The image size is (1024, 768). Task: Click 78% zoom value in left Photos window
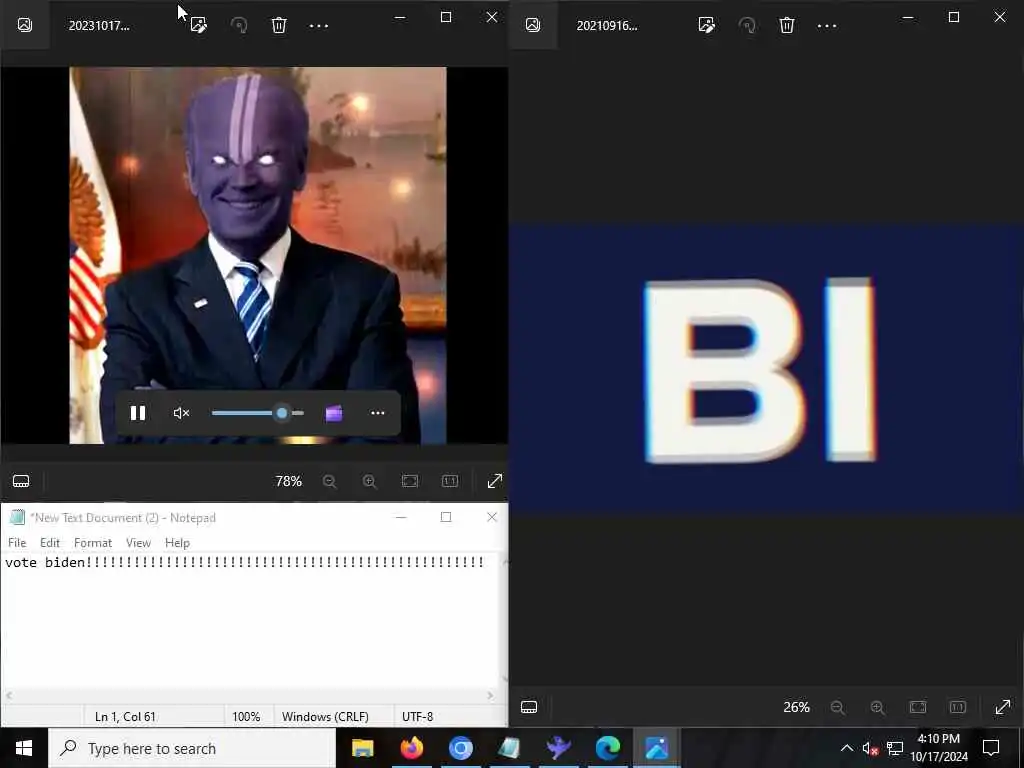click(289, 481)
